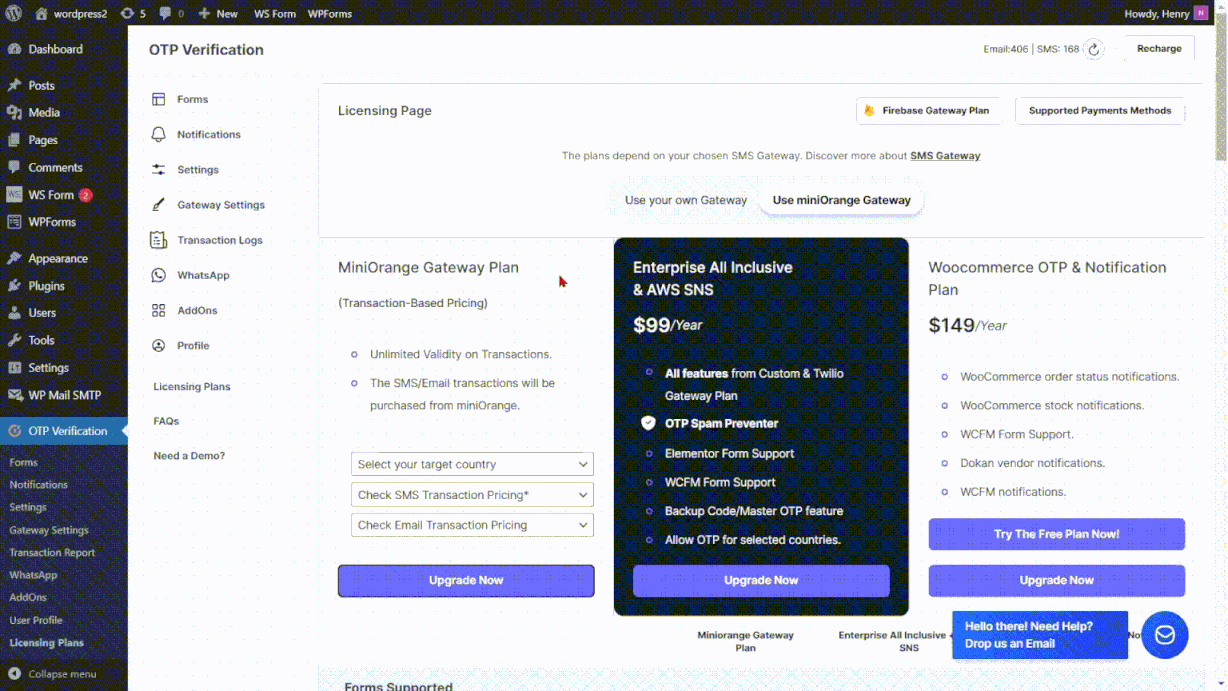
Task: Open User Profile submenu item
Action: [36, 620]
